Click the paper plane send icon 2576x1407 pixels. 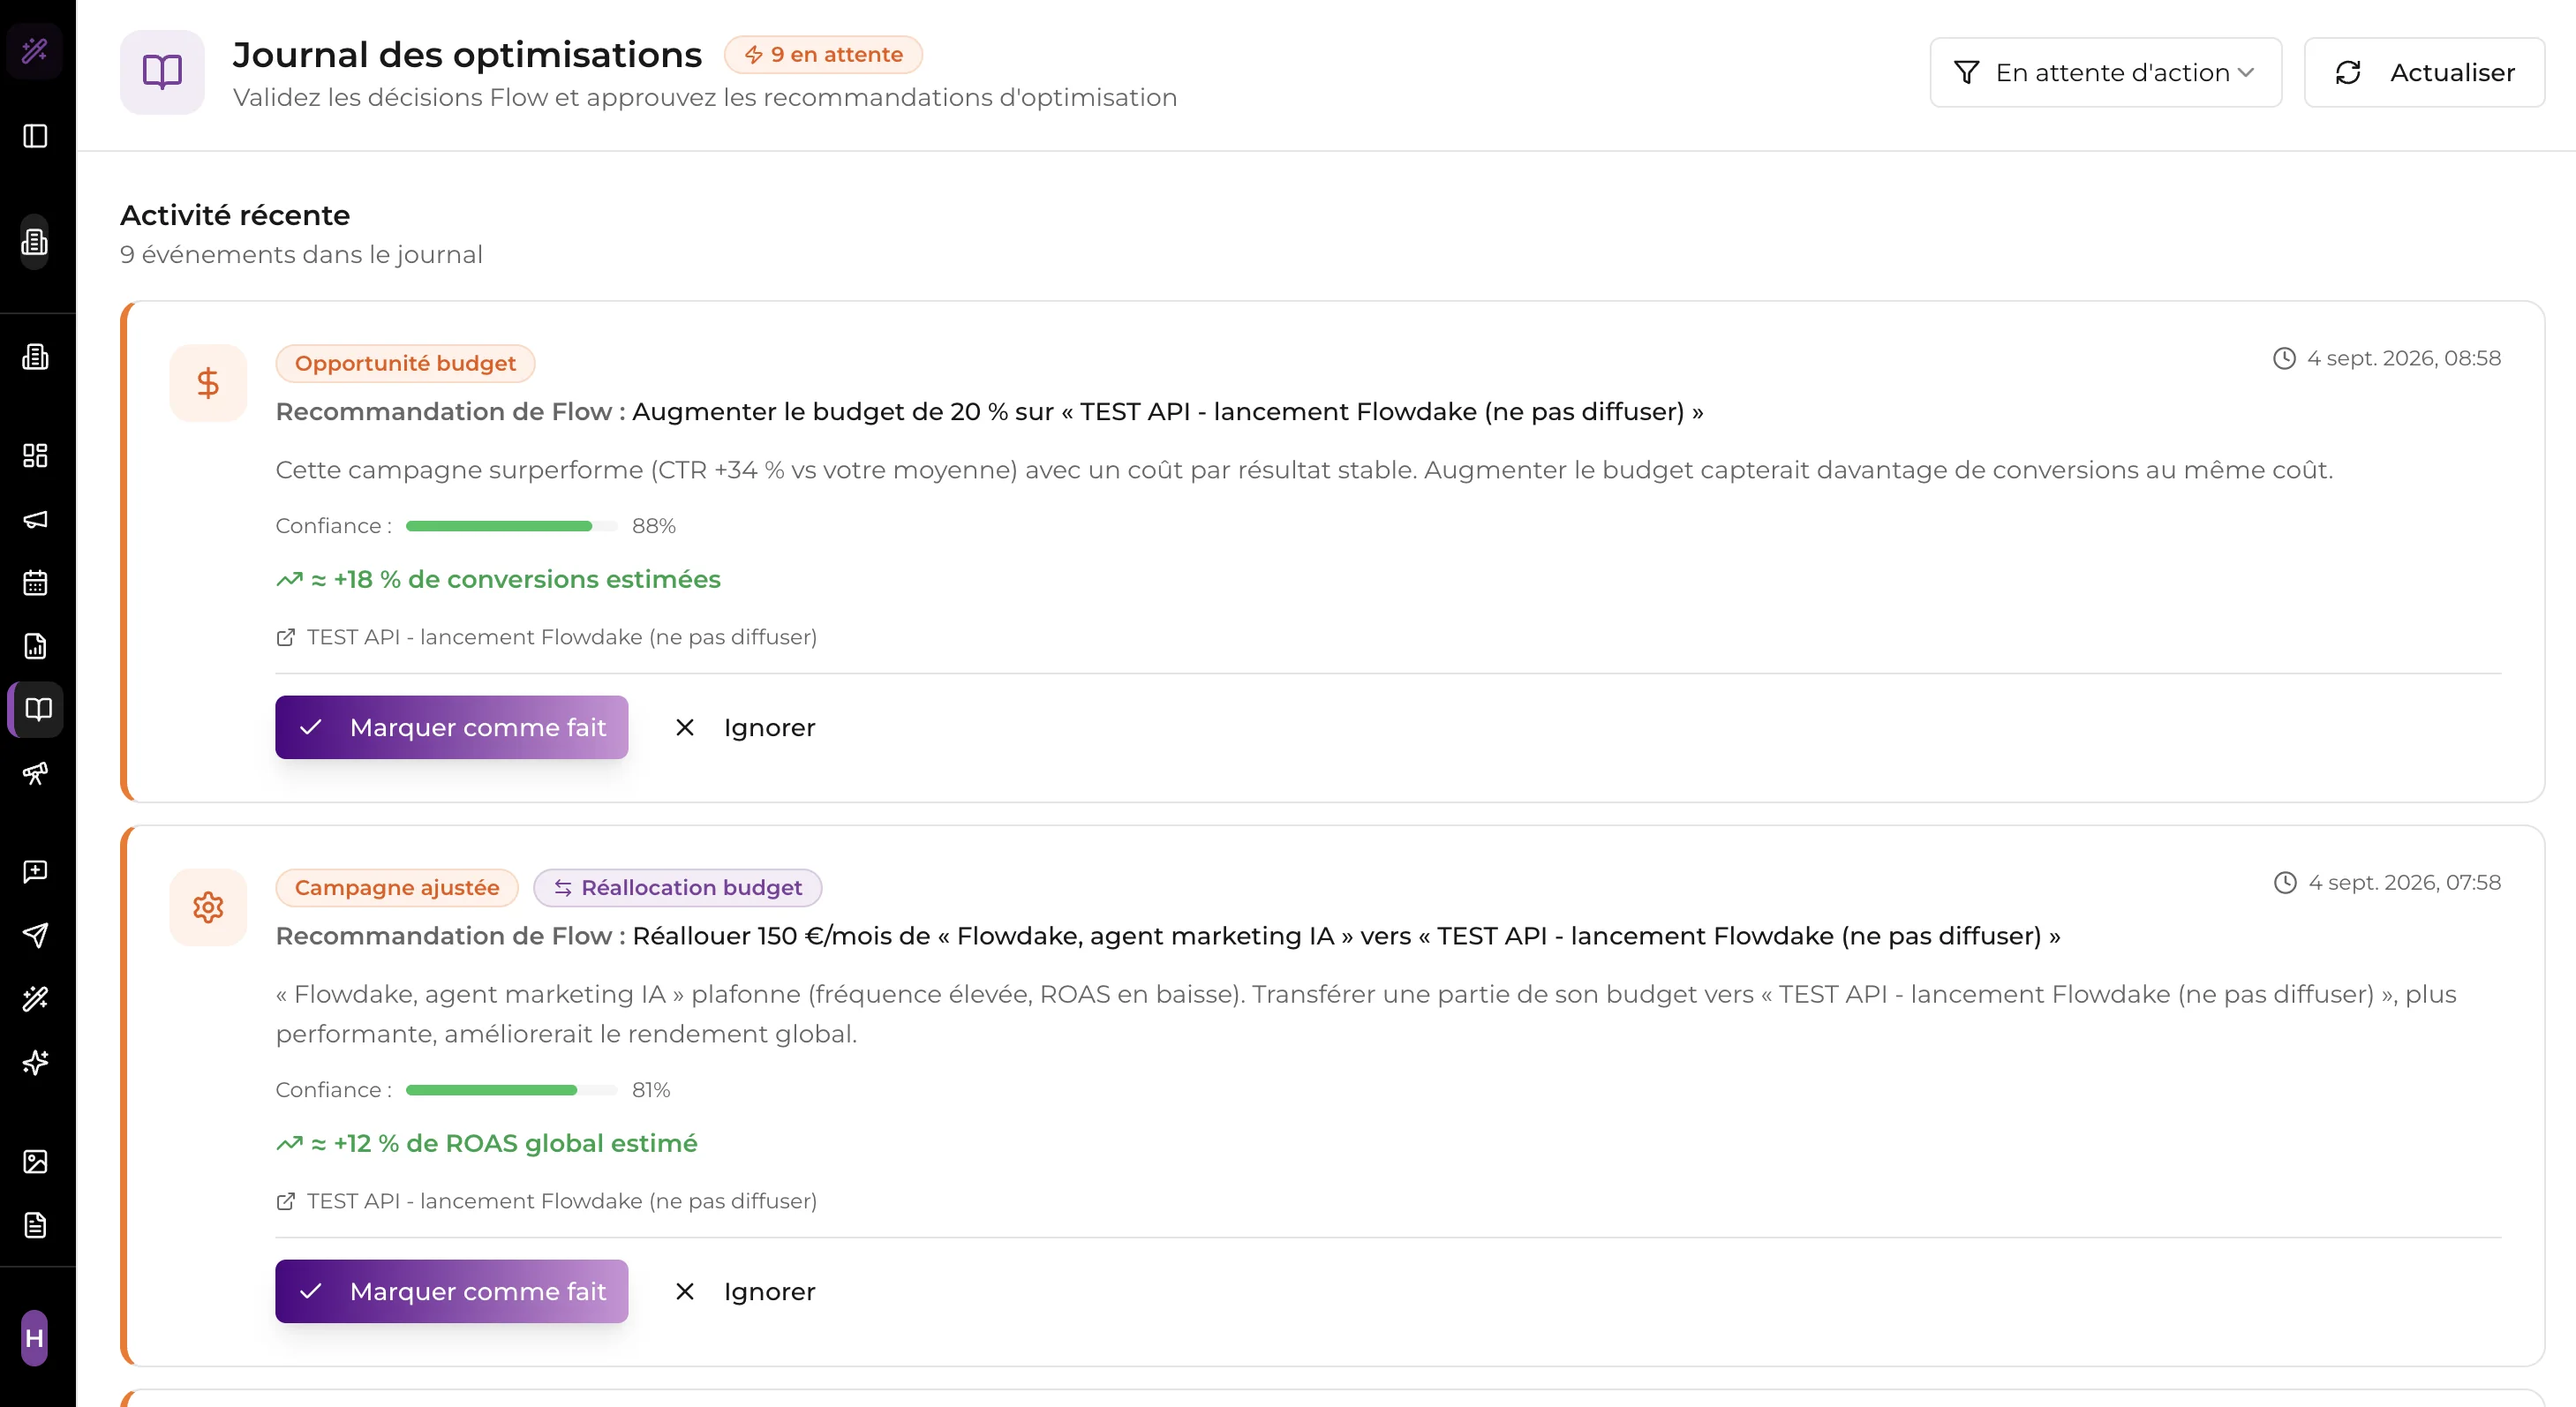[35, 935]
